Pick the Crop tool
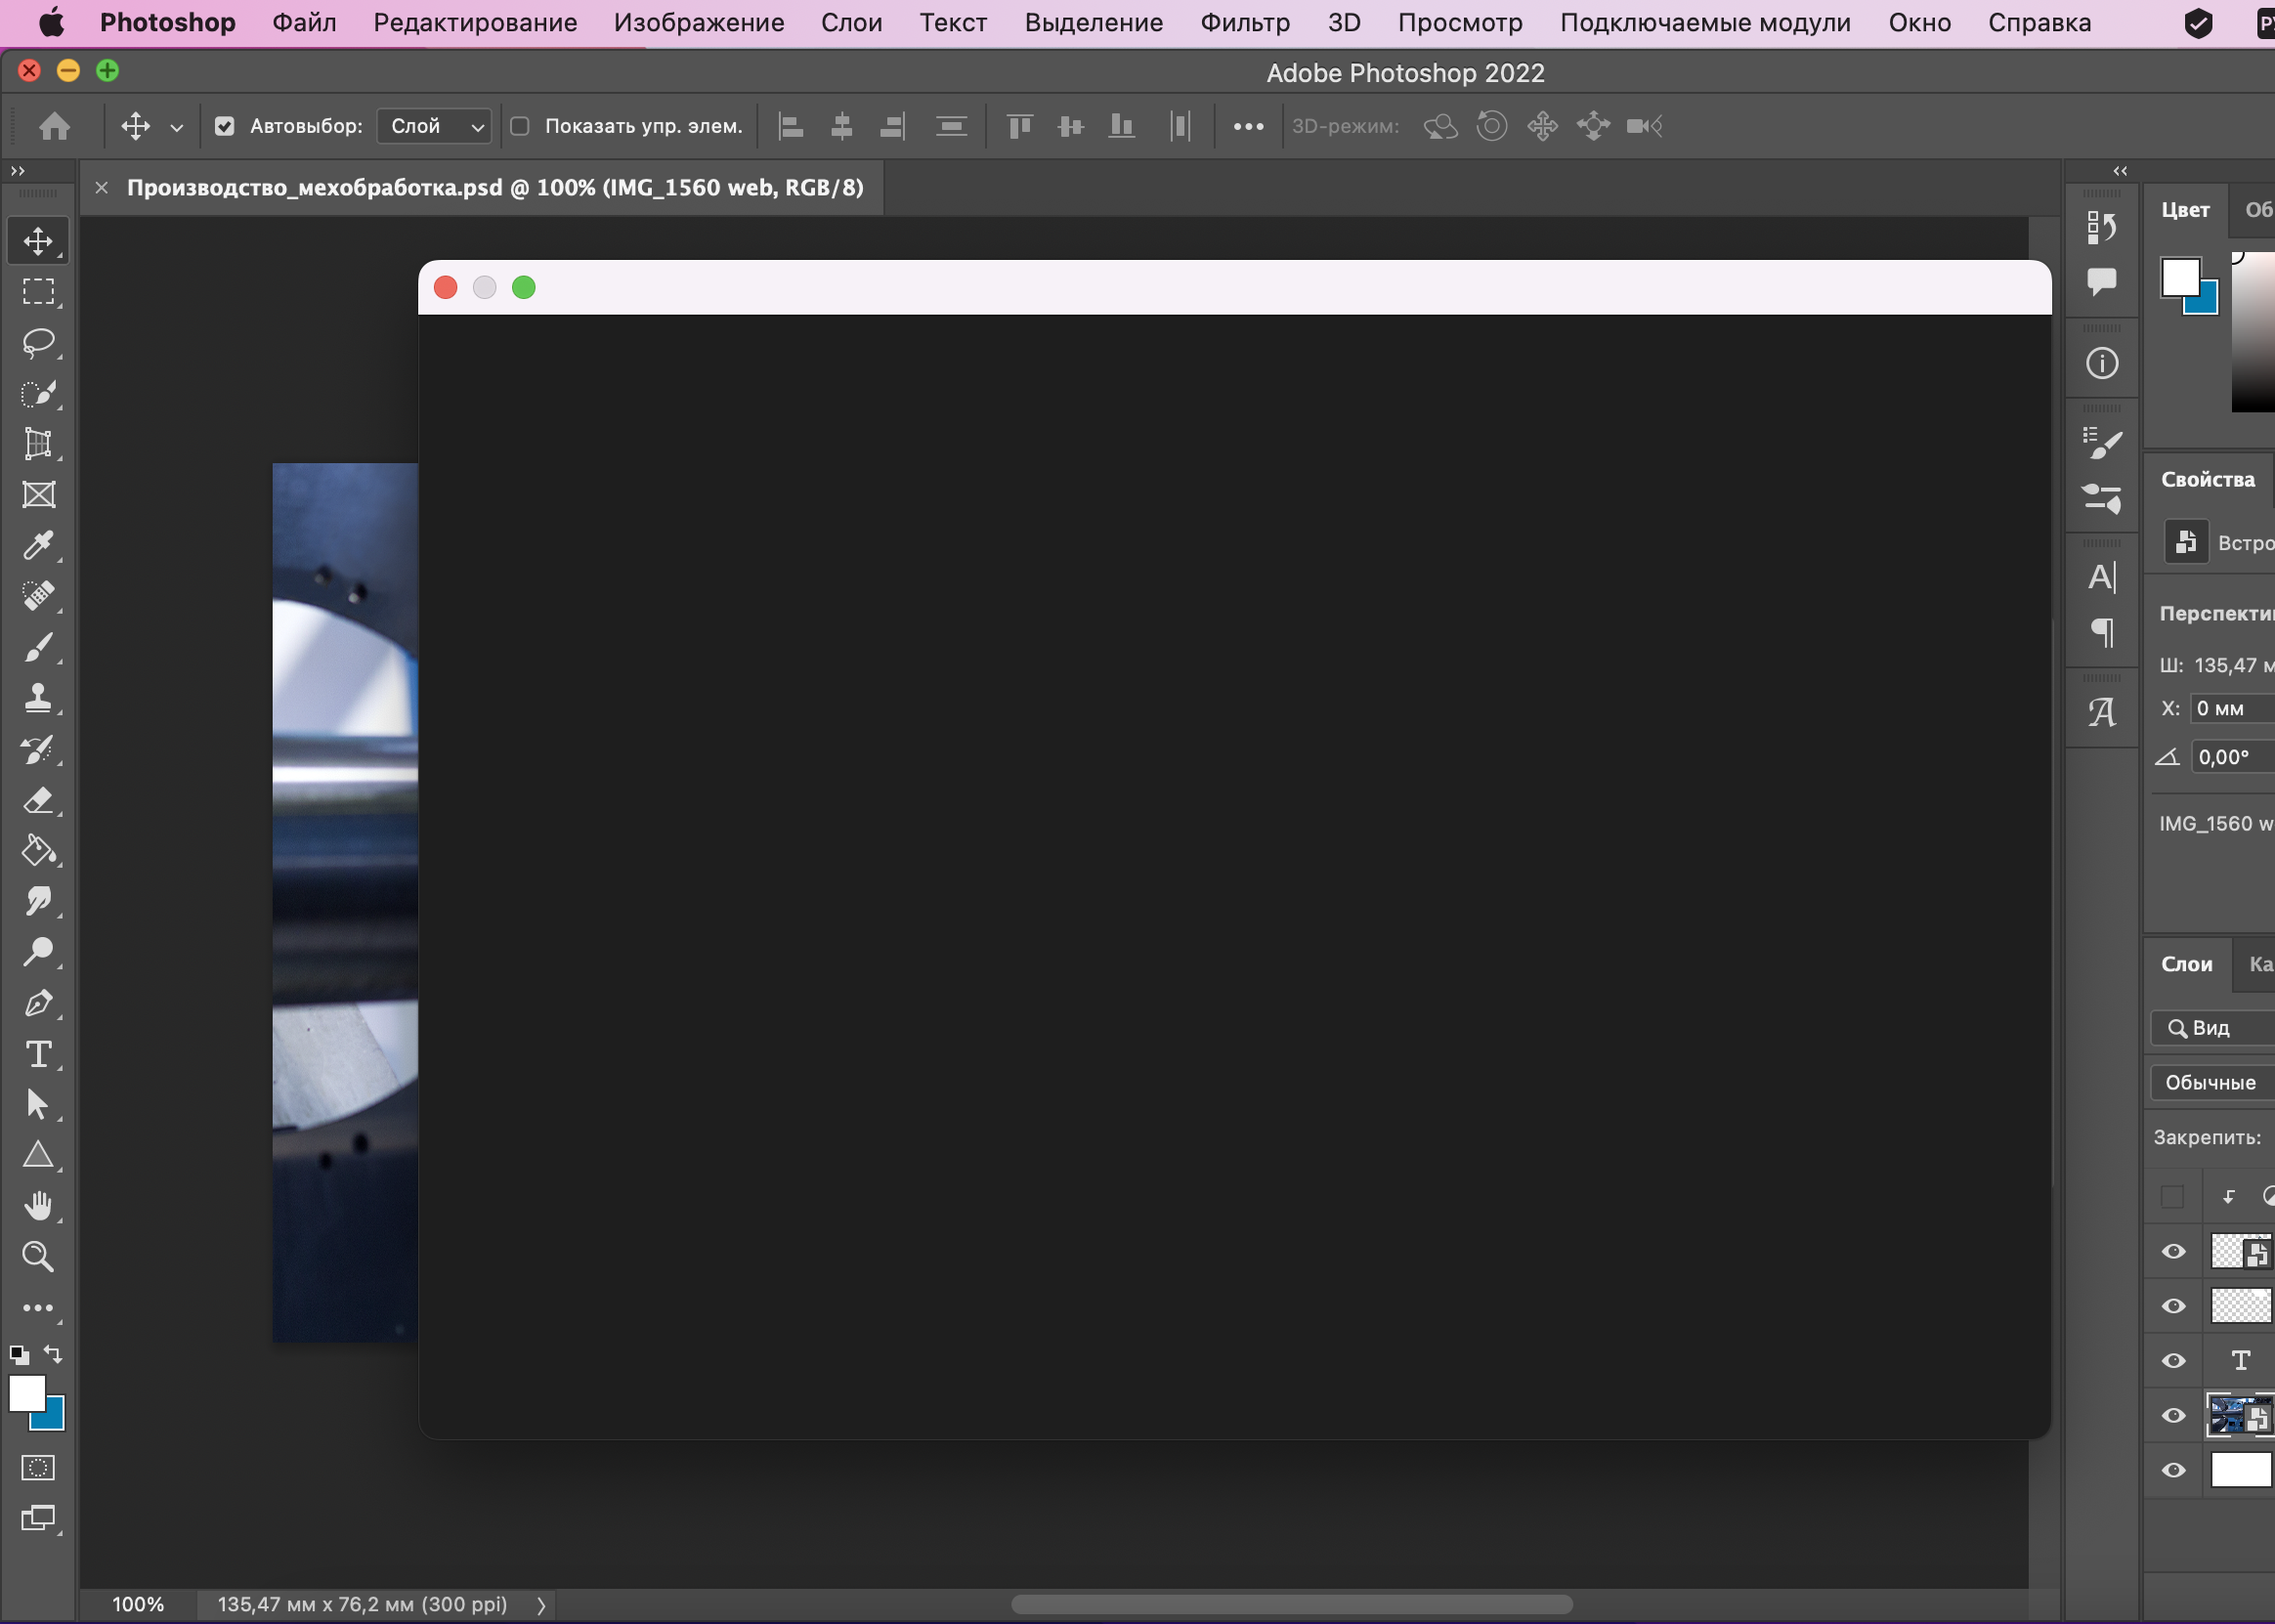2275x1624 pixels. 38,444
